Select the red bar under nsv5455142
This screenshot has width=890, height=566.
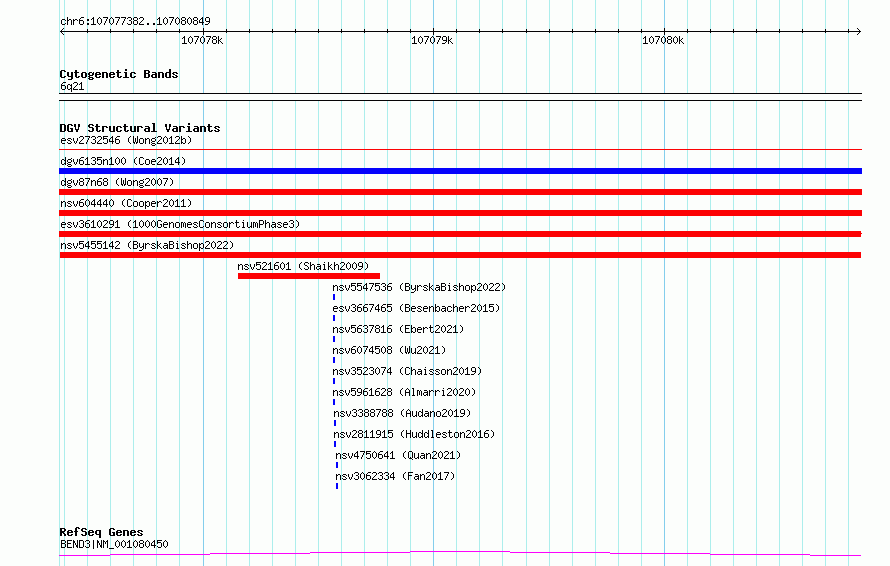coord(460,255)
